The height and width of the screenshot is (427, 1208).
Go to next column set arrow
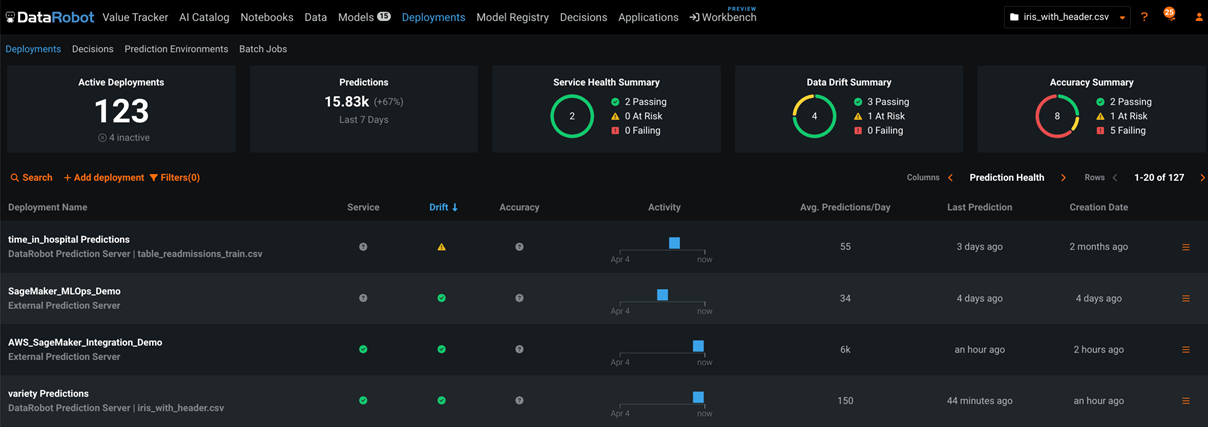(x=1063, y=178)
